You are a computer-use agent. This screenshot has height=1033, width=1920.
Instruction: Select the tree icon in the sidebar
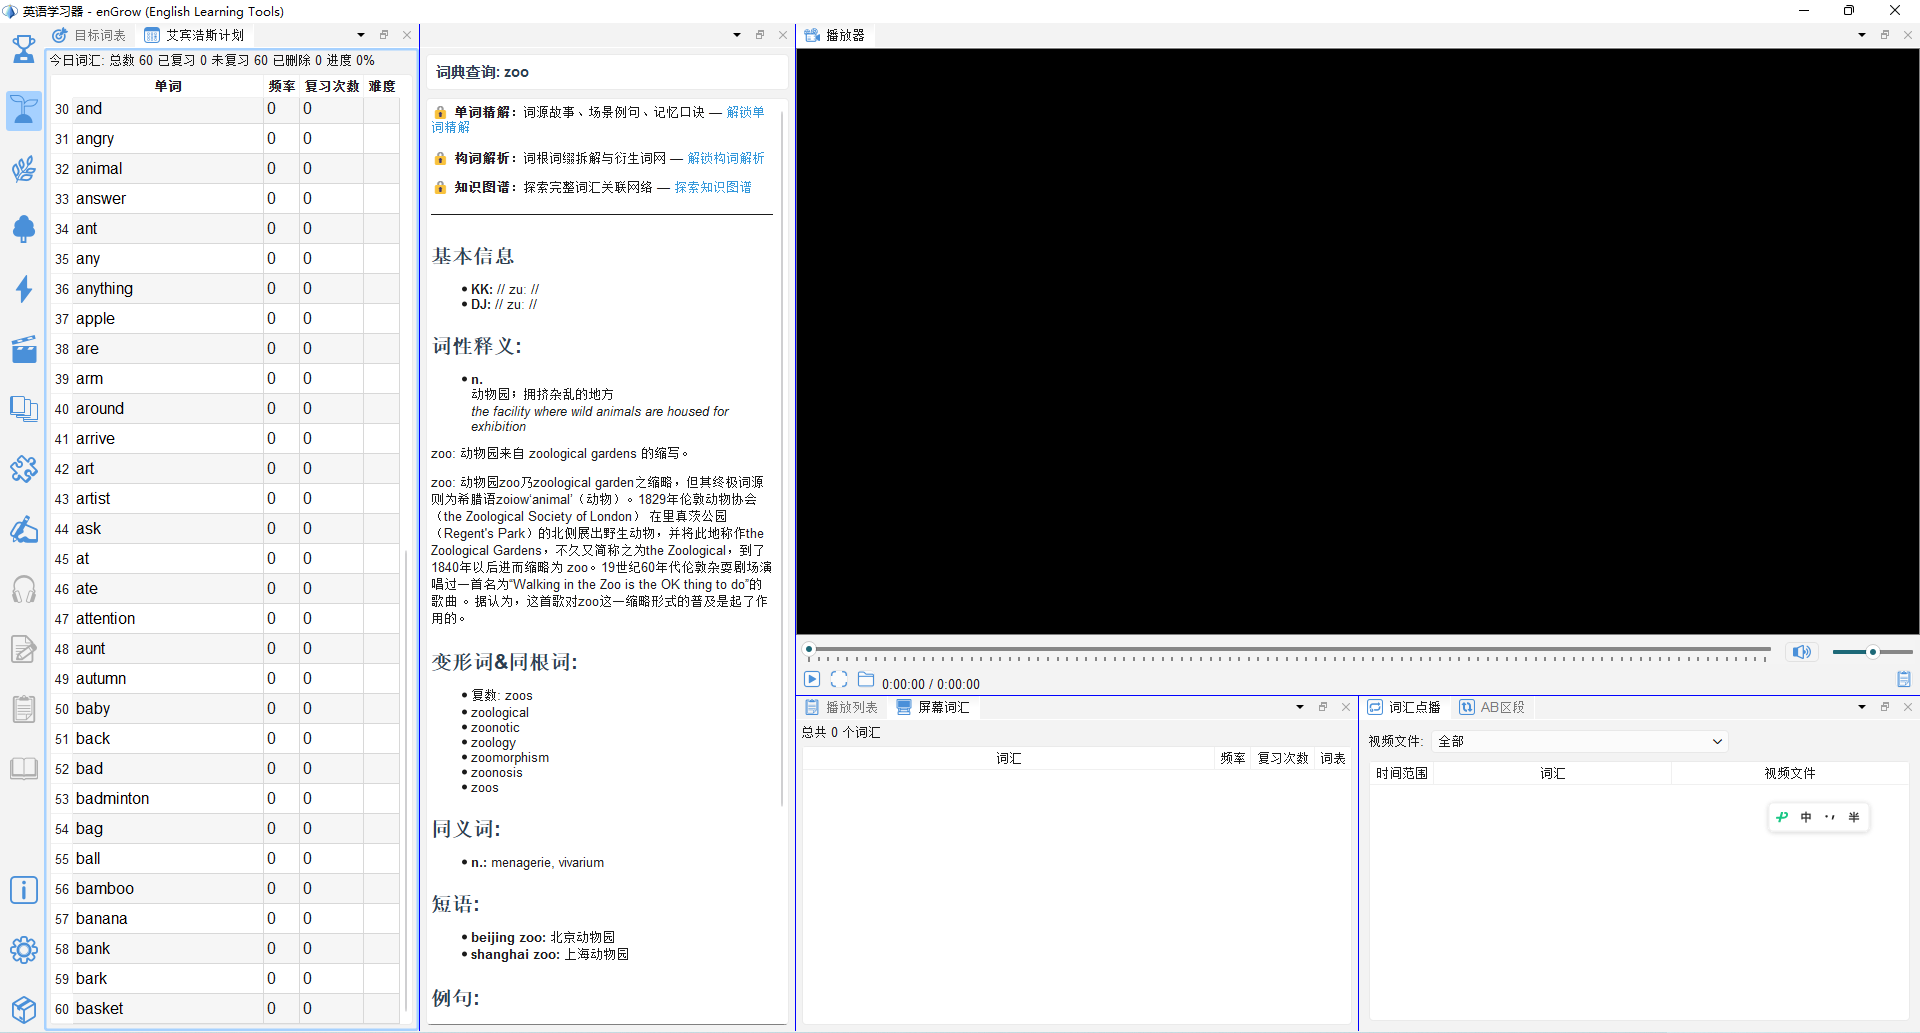pos(24,229)
